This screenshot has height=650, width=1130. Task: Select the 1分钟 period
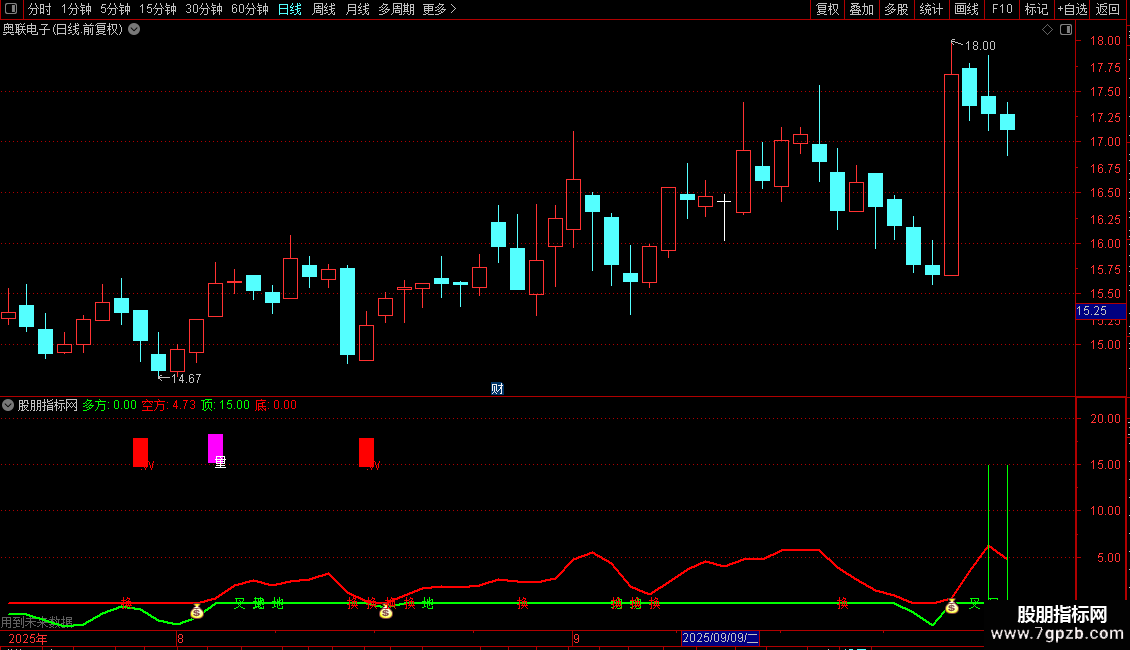(76, 9)
